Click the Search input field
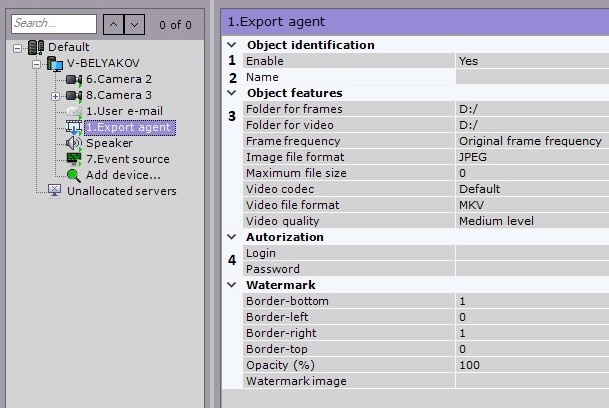The height and width of the screenshot is (408, 609). pos(54,23)
